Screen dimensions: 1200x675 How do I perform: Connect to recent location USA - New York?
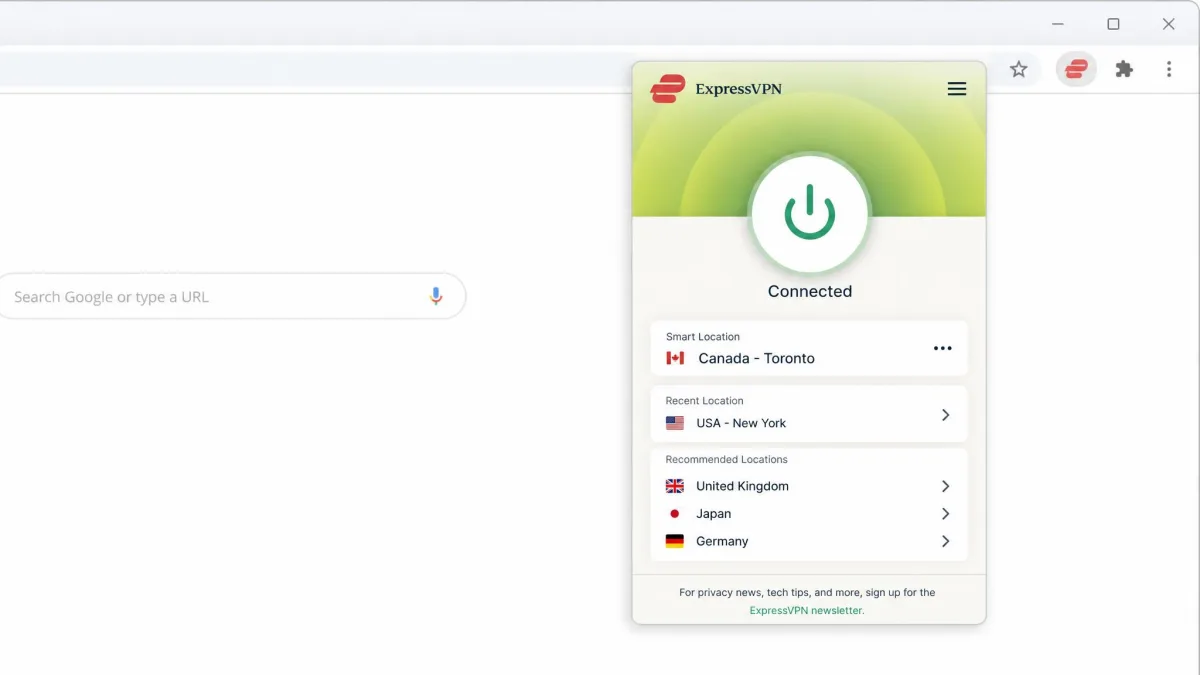pyautogui.click(x=809, y=413)
